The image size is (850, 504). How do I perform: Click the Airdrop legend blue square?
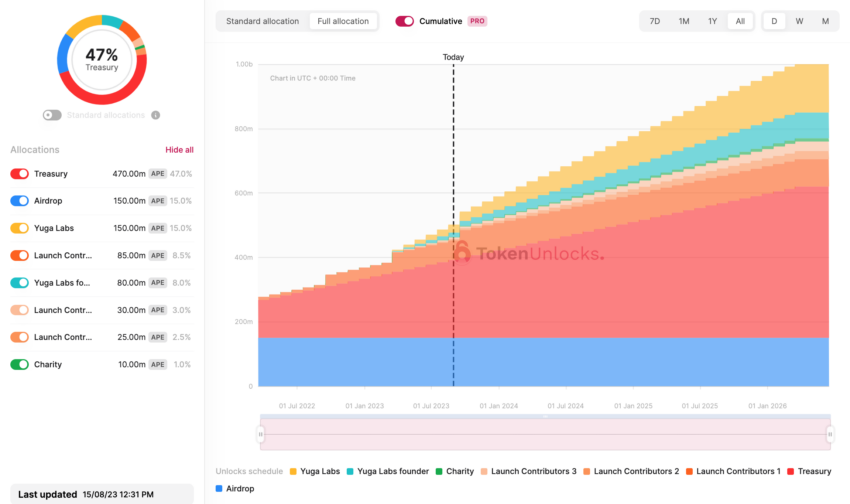(x=219, y=488)
